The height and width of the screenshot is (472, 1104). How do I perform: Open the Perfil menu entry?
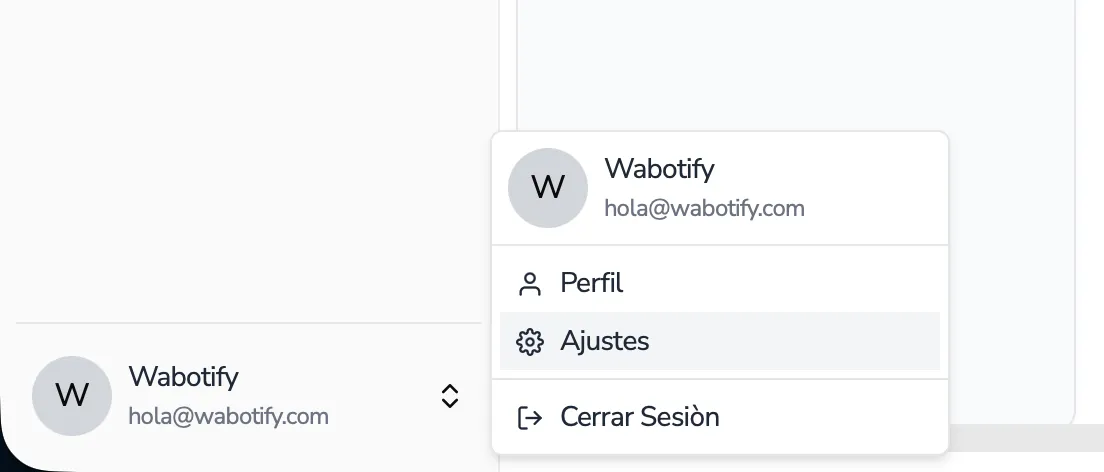click(x=591, y=284)
